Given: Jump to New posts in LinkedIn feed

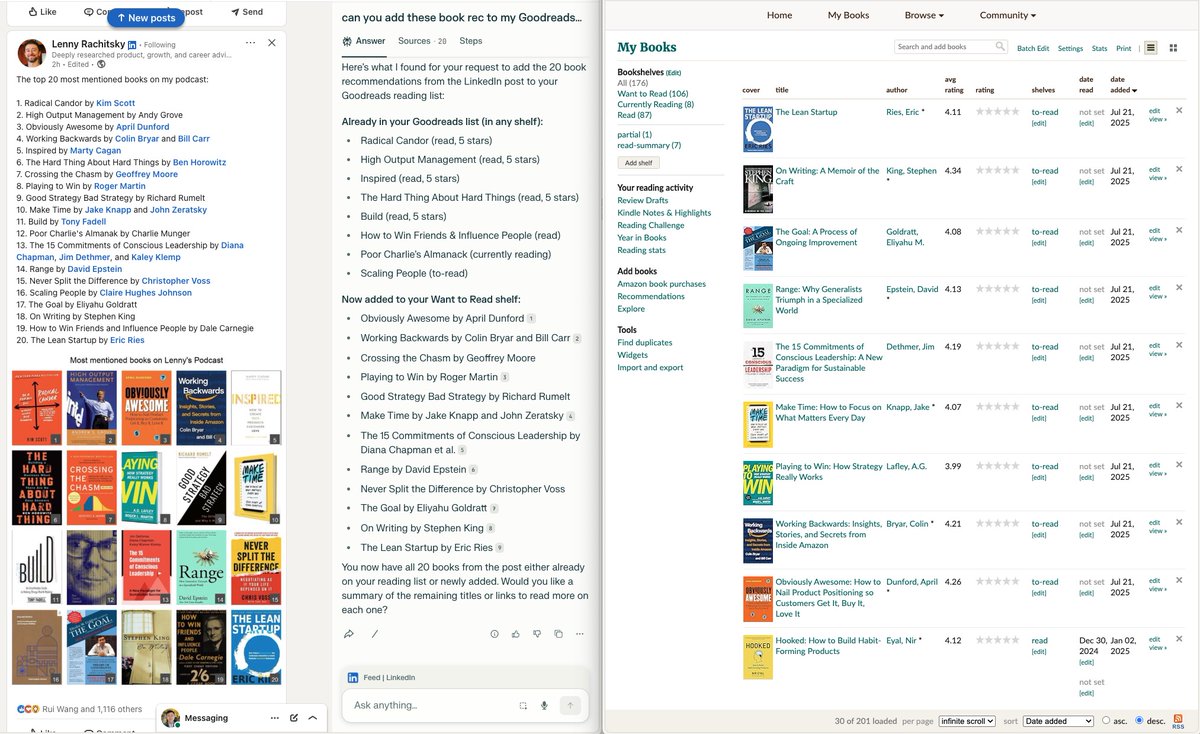Looking at the screenshot, I should pyautogui.click(x=145, y=18).
